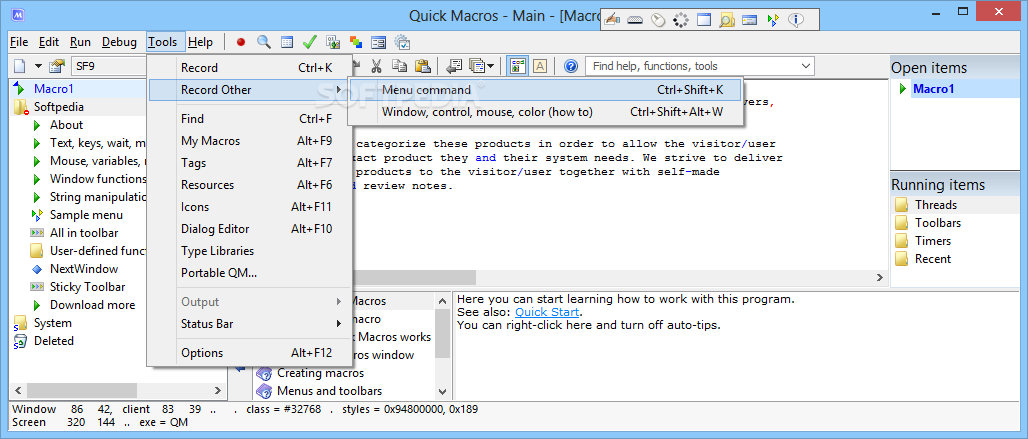The height and width of the screenshot is (439, 1028).
Task: Open the Run menu
Action: coord(80,42)
